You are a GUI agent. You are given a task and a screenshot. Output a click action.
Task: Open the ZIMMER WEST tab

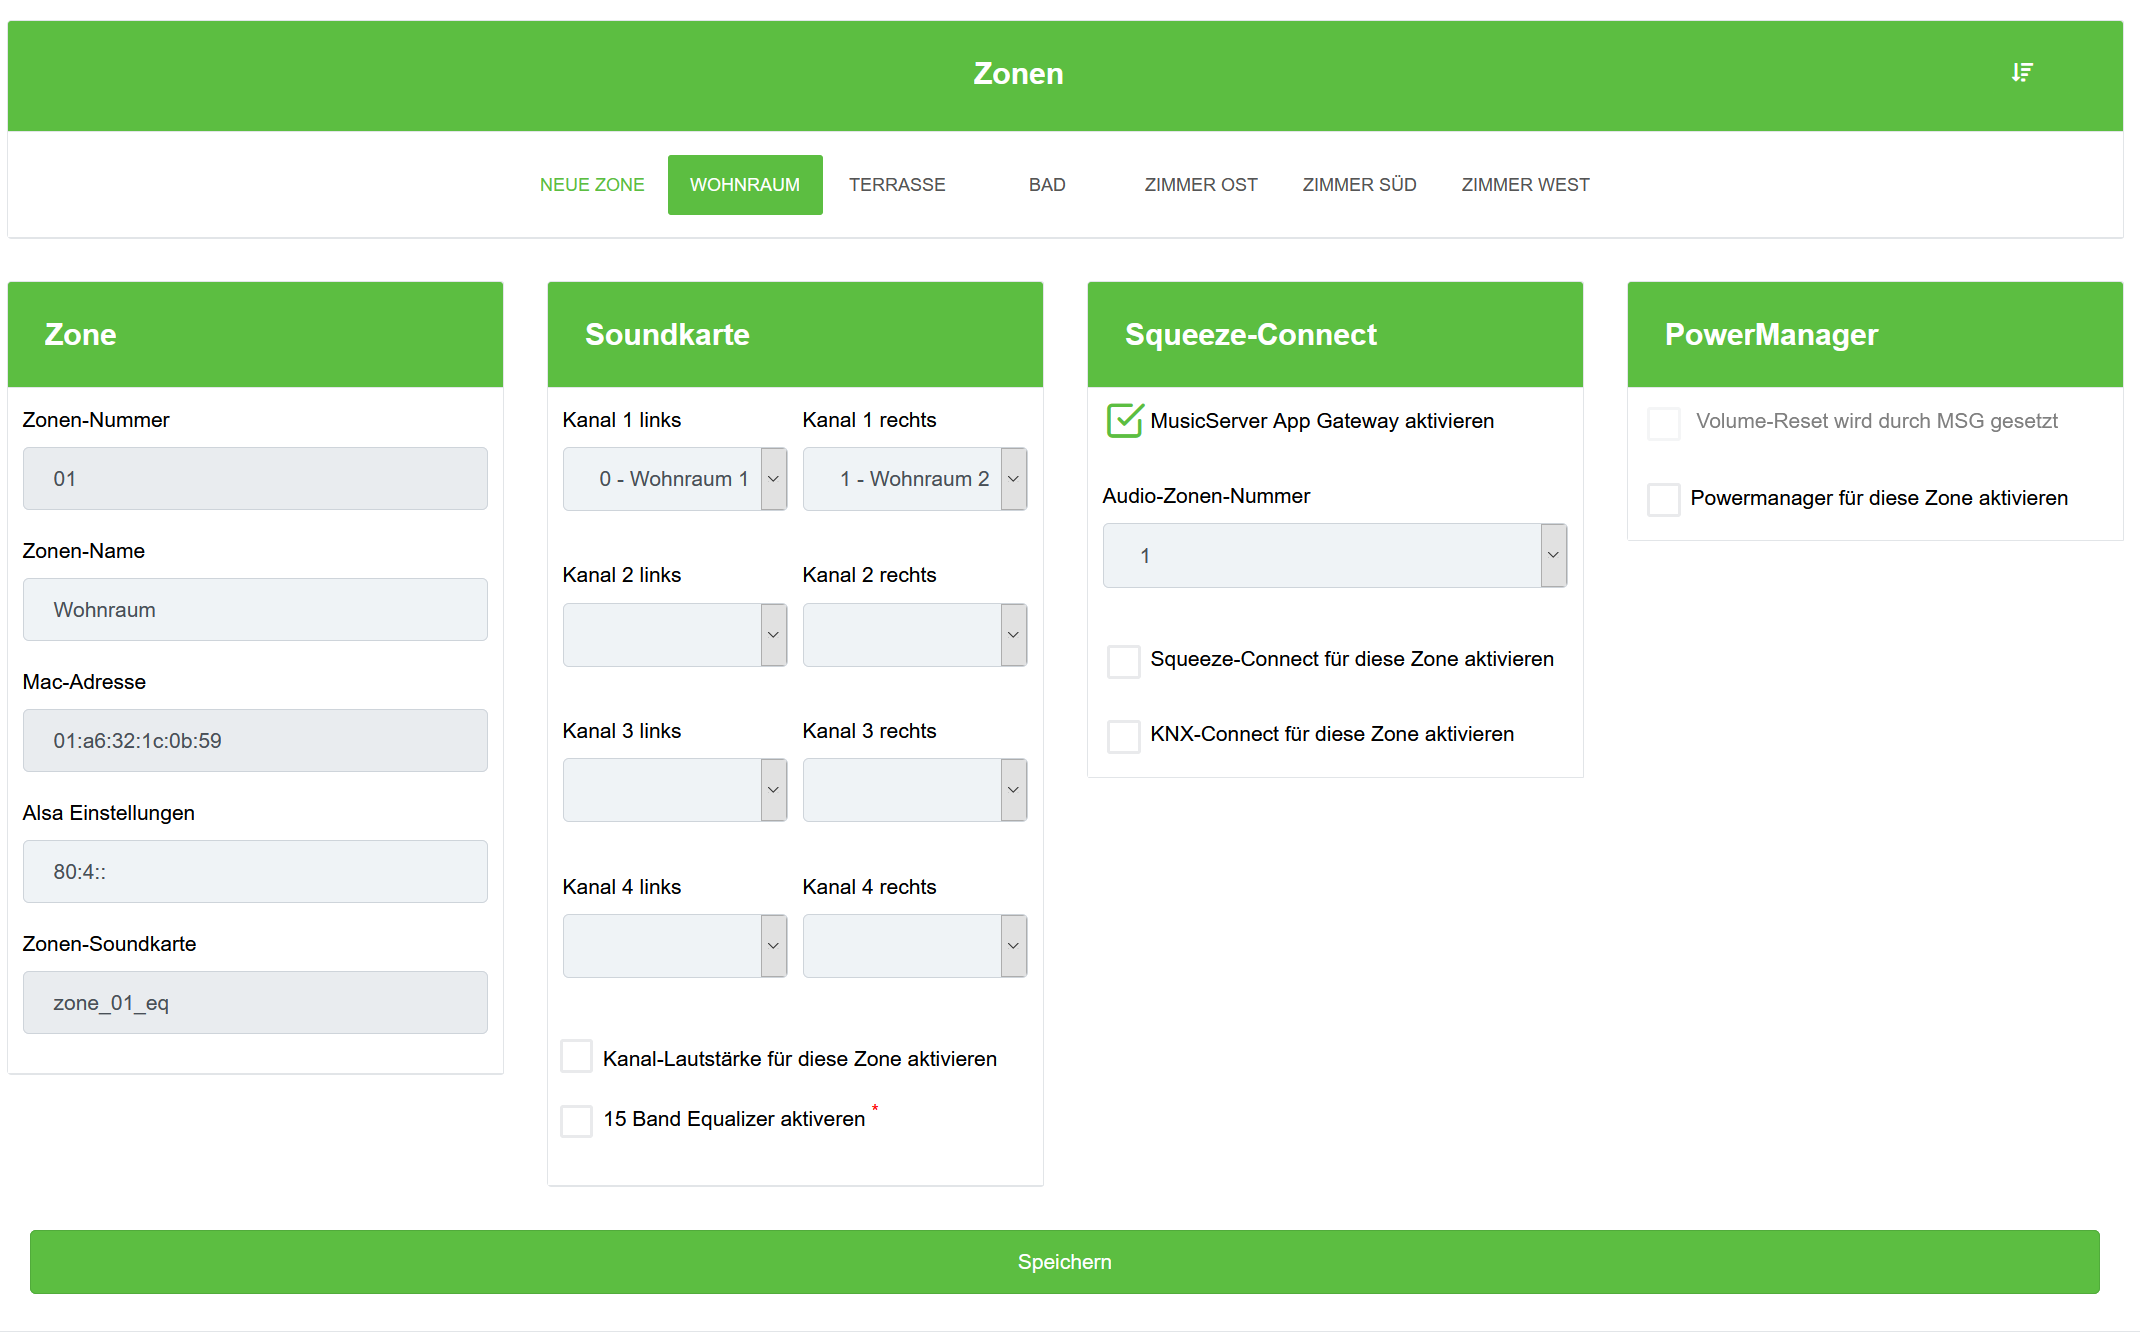tap(1524, 185)
